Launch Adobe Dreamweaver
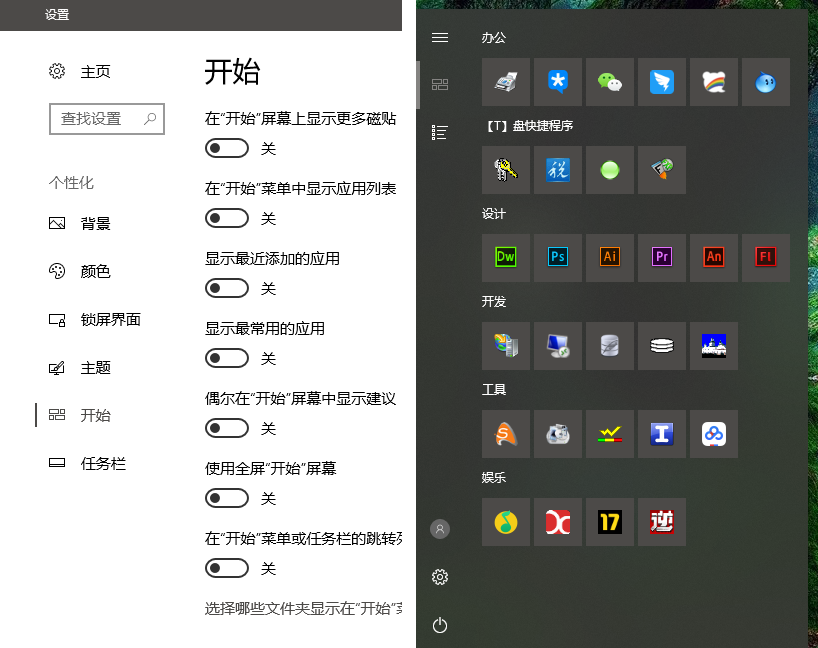 [x=506, y=257]
